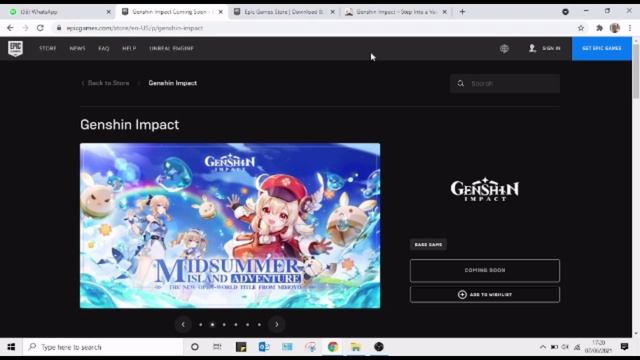640x360 pixels.
Task: Click the COMING SOON button
Action: [x=485, y=270]
